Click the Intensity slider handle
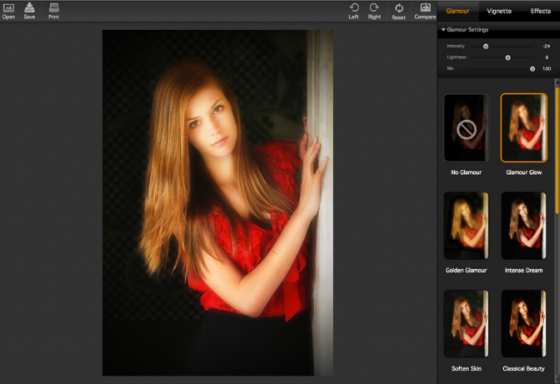The height and width of the screenshot is (384, 560). pos(486,46)
